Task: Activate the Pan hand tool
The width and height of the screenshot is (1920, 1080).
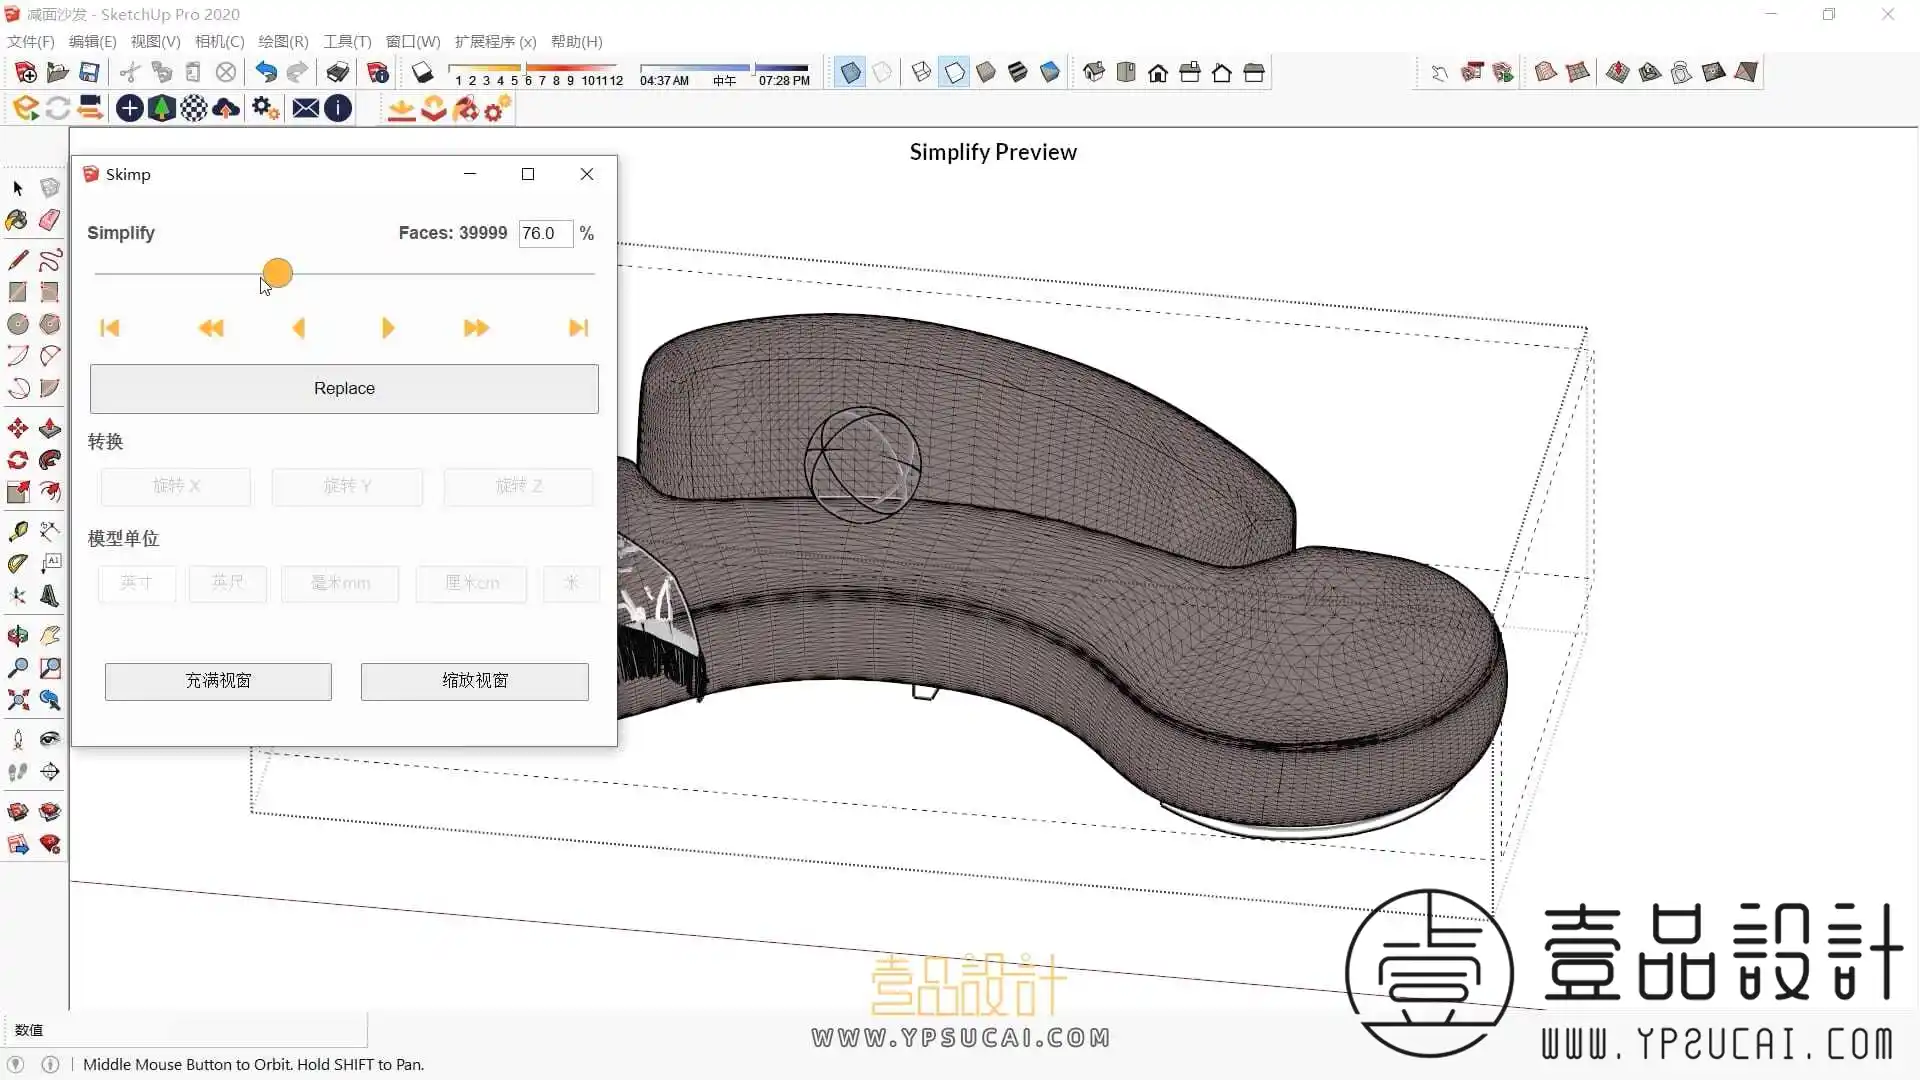Action: click(50, 636)
